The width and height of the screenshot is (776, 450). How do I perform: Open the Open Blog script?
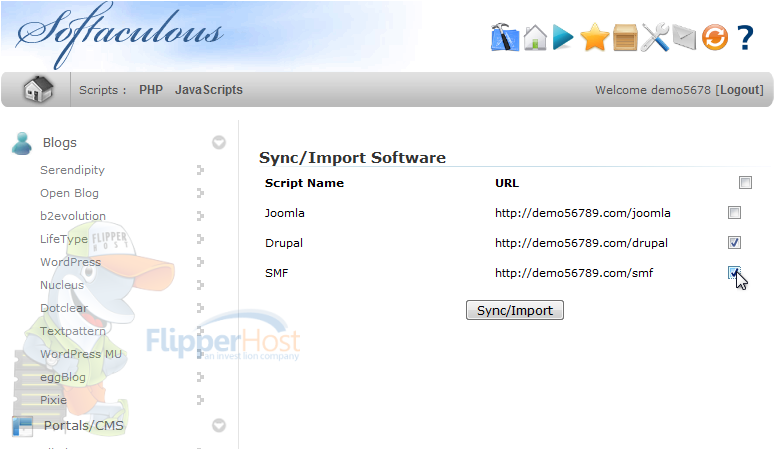tap(69, 193)
